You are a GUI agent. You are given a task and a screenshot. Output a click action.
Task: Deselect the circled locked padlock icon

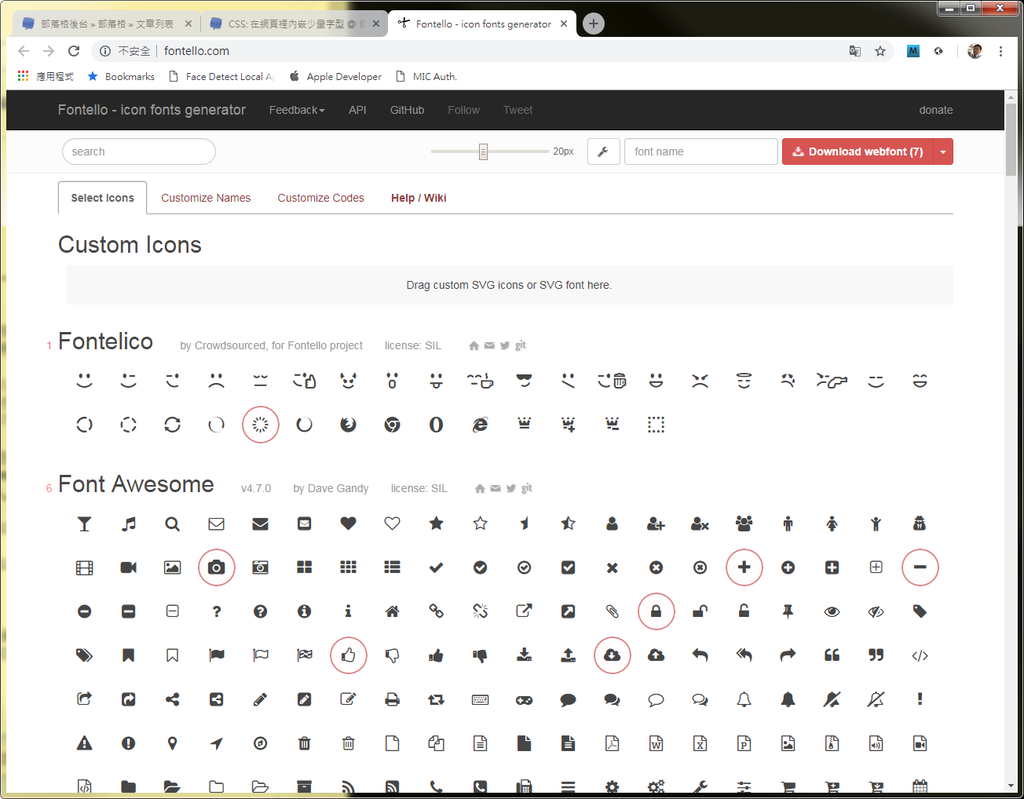coord(656,611)
